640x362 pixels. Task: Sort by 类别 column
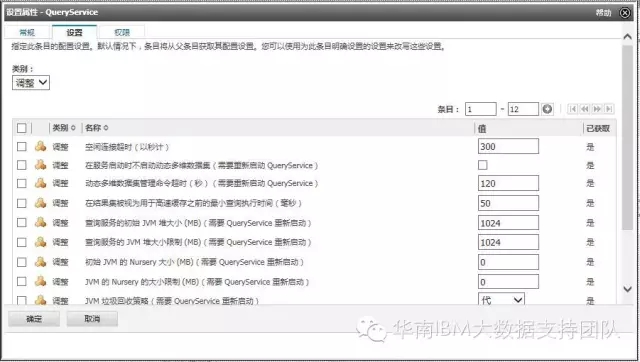pyautogui.click(x=64, y=128)
